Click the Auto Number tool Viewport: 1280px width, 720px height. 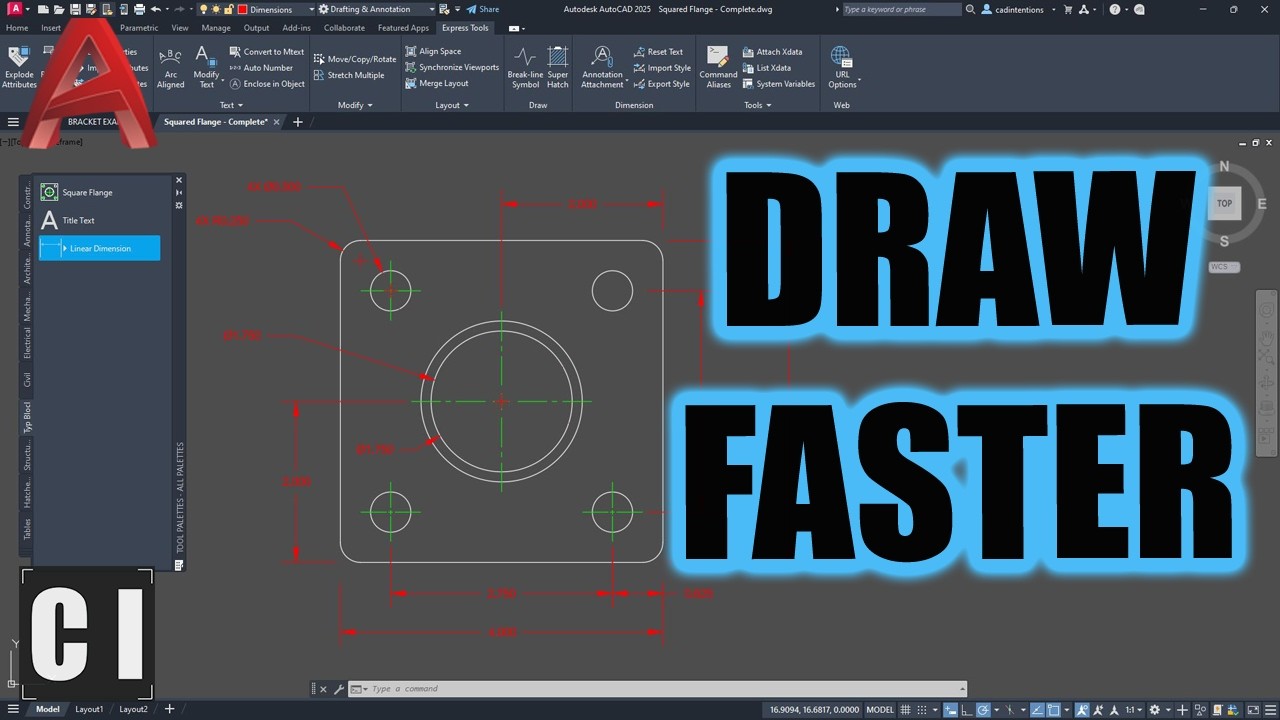pyautogui.click(x=260, y=68)
